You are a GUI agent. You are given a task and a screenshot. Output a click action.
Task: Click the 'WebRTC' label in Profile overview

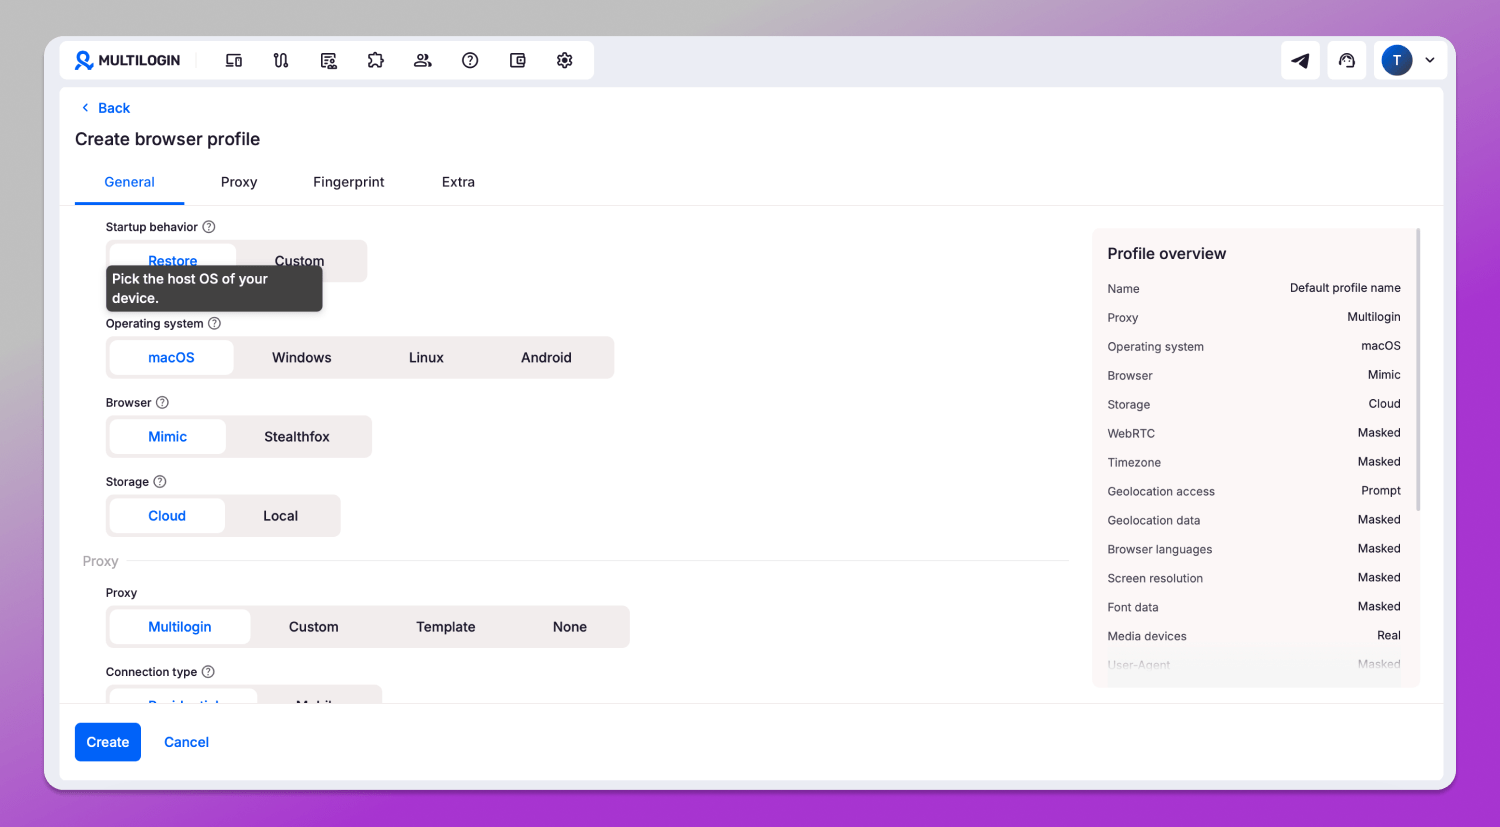[x=1131, y=433]
